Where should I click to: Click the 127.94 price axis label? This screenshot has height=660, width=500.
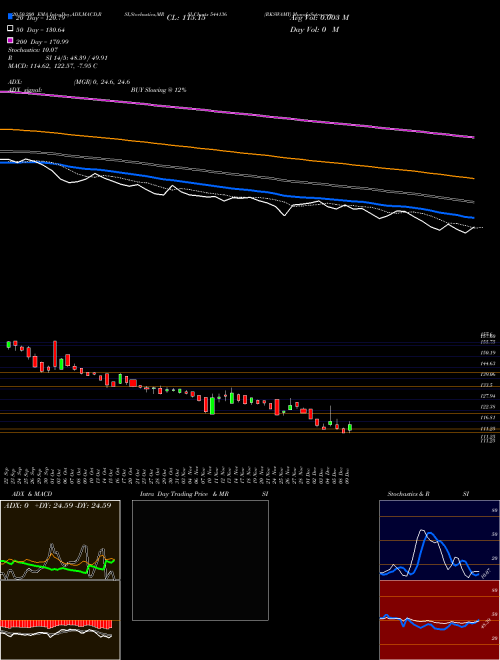488,396
